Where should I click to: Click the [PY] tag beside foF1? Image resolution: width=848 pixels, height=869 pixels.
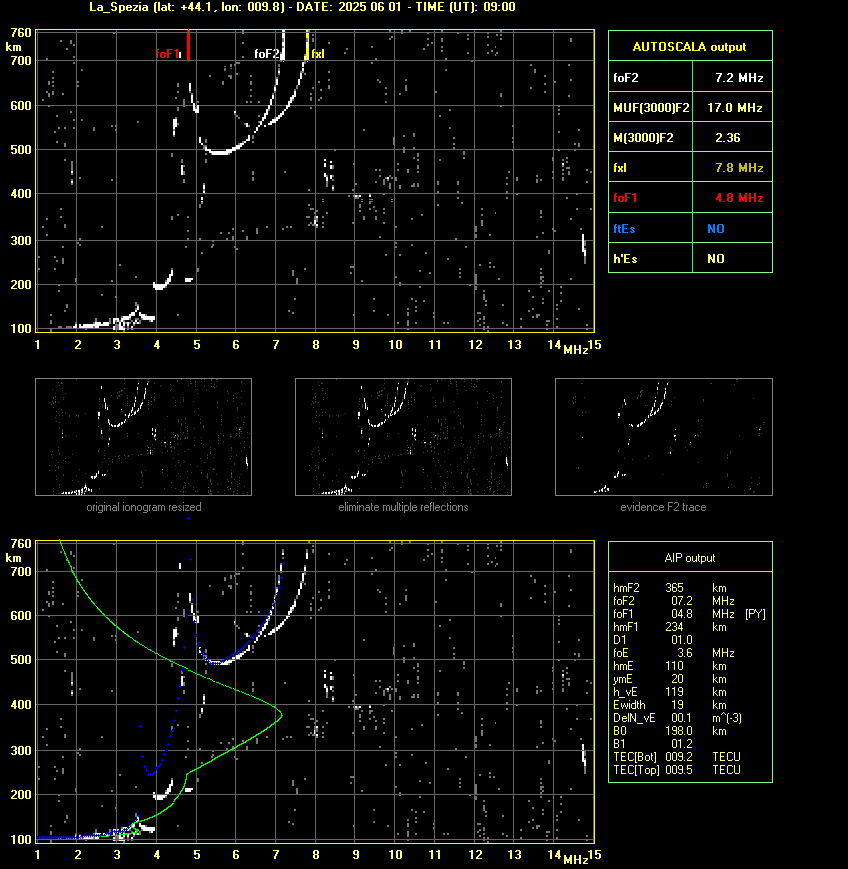click(x=755, y=614)
